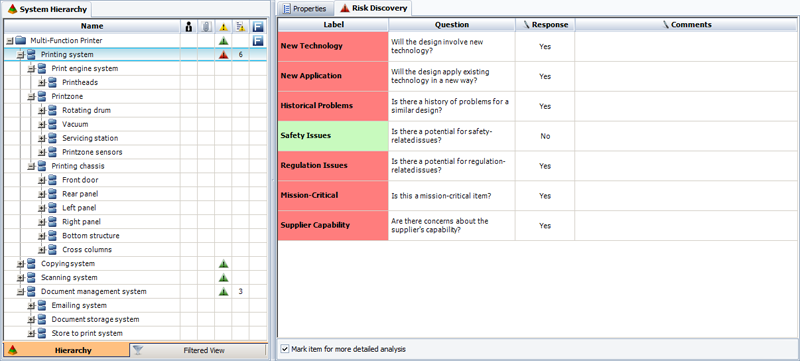
Task: Click the Mission-Critical label cell
Action: pos(333,196)
